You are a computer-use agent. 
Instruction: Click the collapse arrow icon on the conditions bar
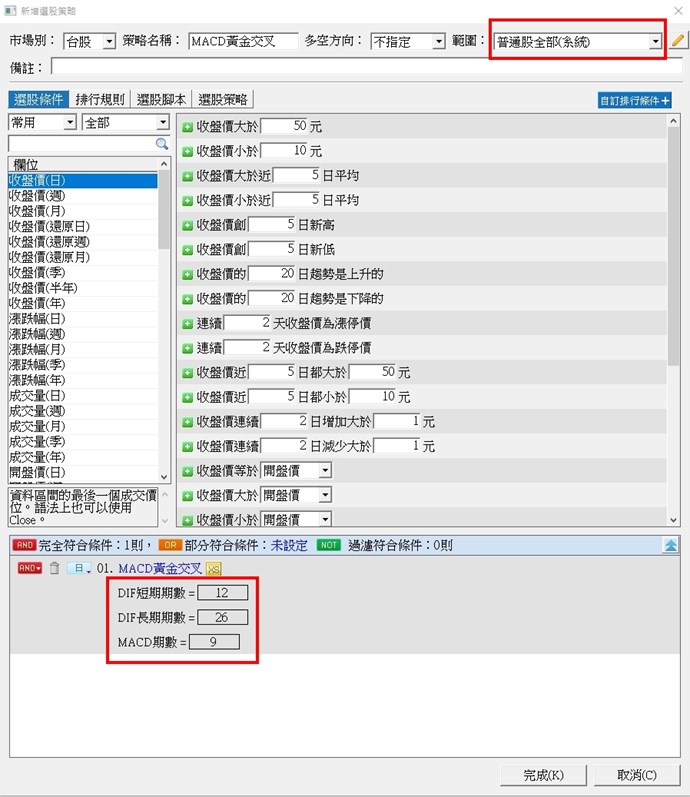point(671,545)
